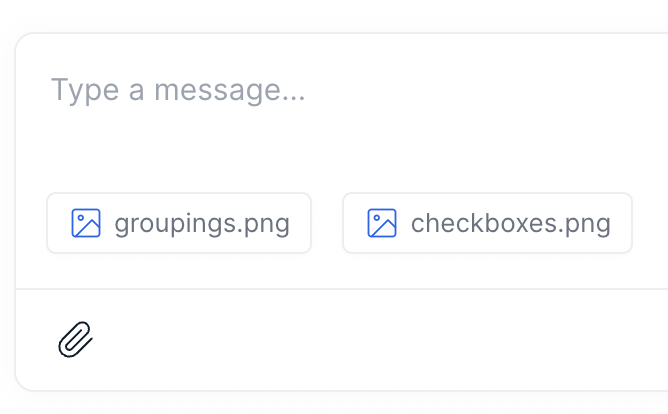Click the picture glyph beside groupings.png

[x=86, y=223]
